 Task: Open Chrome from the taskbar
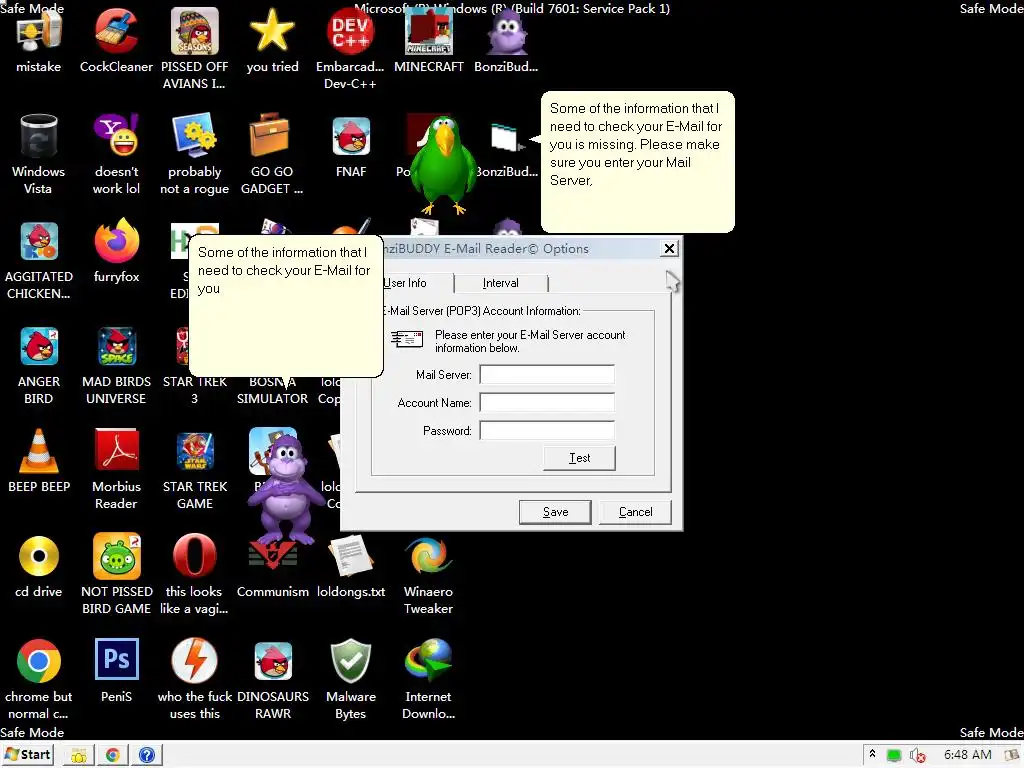[112, 756]
